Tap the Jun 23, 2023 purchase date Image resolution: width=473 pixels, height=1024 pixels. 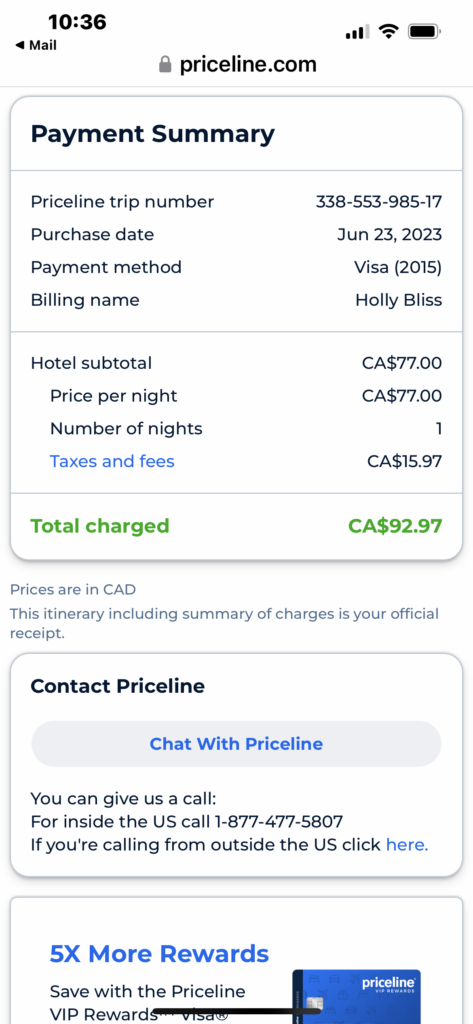[389, 234]
